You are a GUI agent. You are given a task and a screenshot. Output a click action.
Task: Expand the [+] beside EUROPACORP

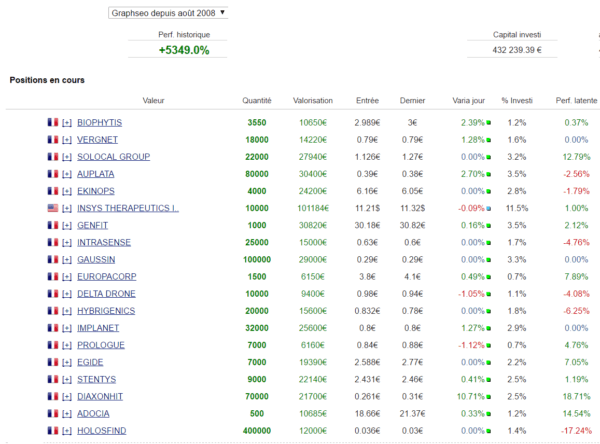pos(67,277)
